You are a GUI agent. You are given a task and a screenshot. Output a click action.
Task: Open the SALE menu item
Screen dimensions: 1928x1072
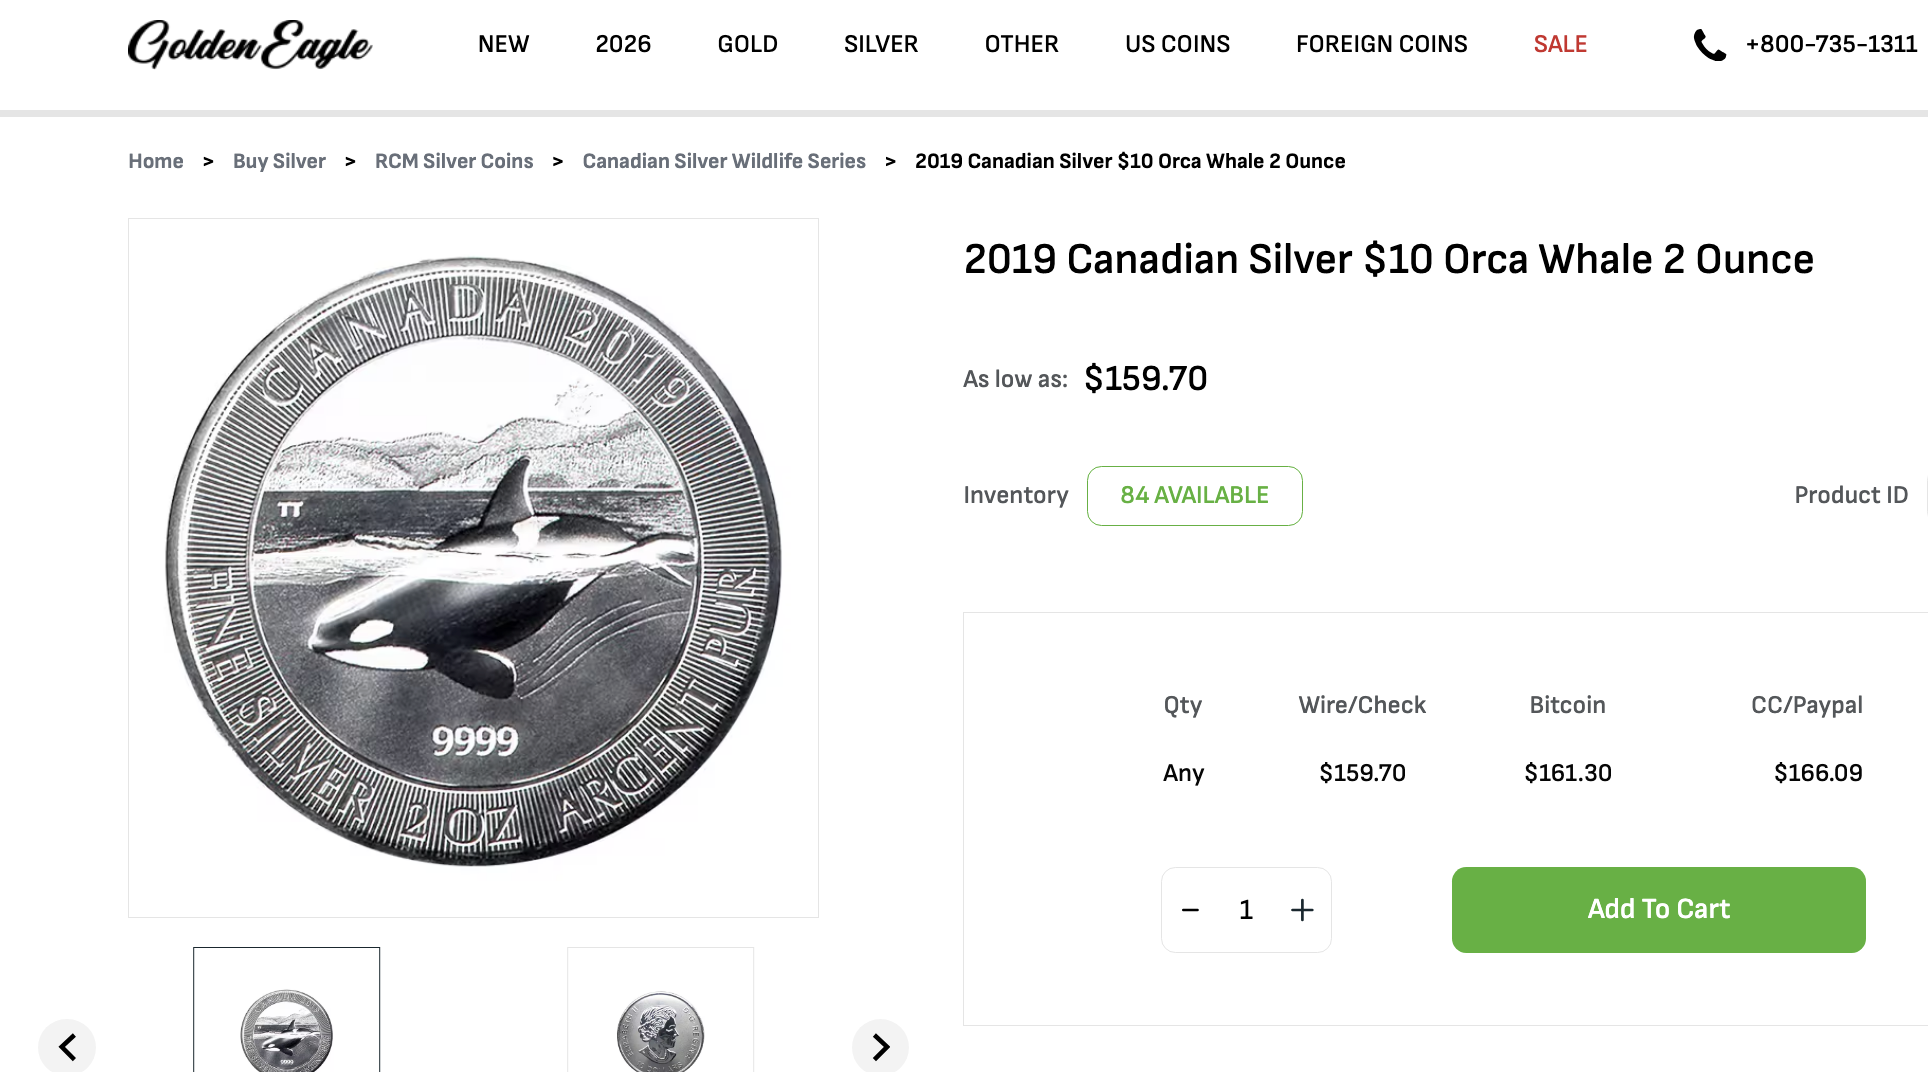pos(1560,44)
